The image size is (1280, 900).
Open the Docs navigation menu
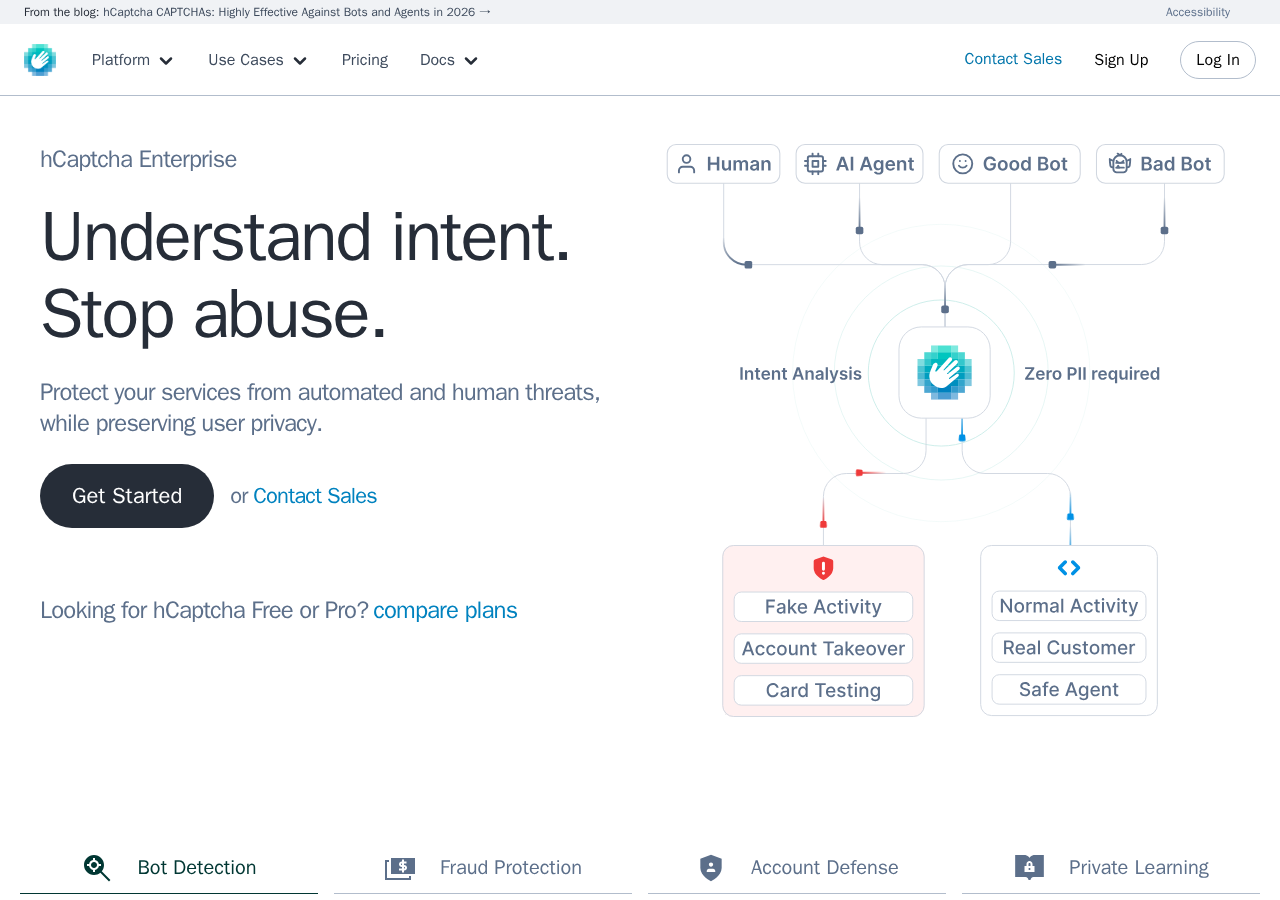[x=450, y=60]
